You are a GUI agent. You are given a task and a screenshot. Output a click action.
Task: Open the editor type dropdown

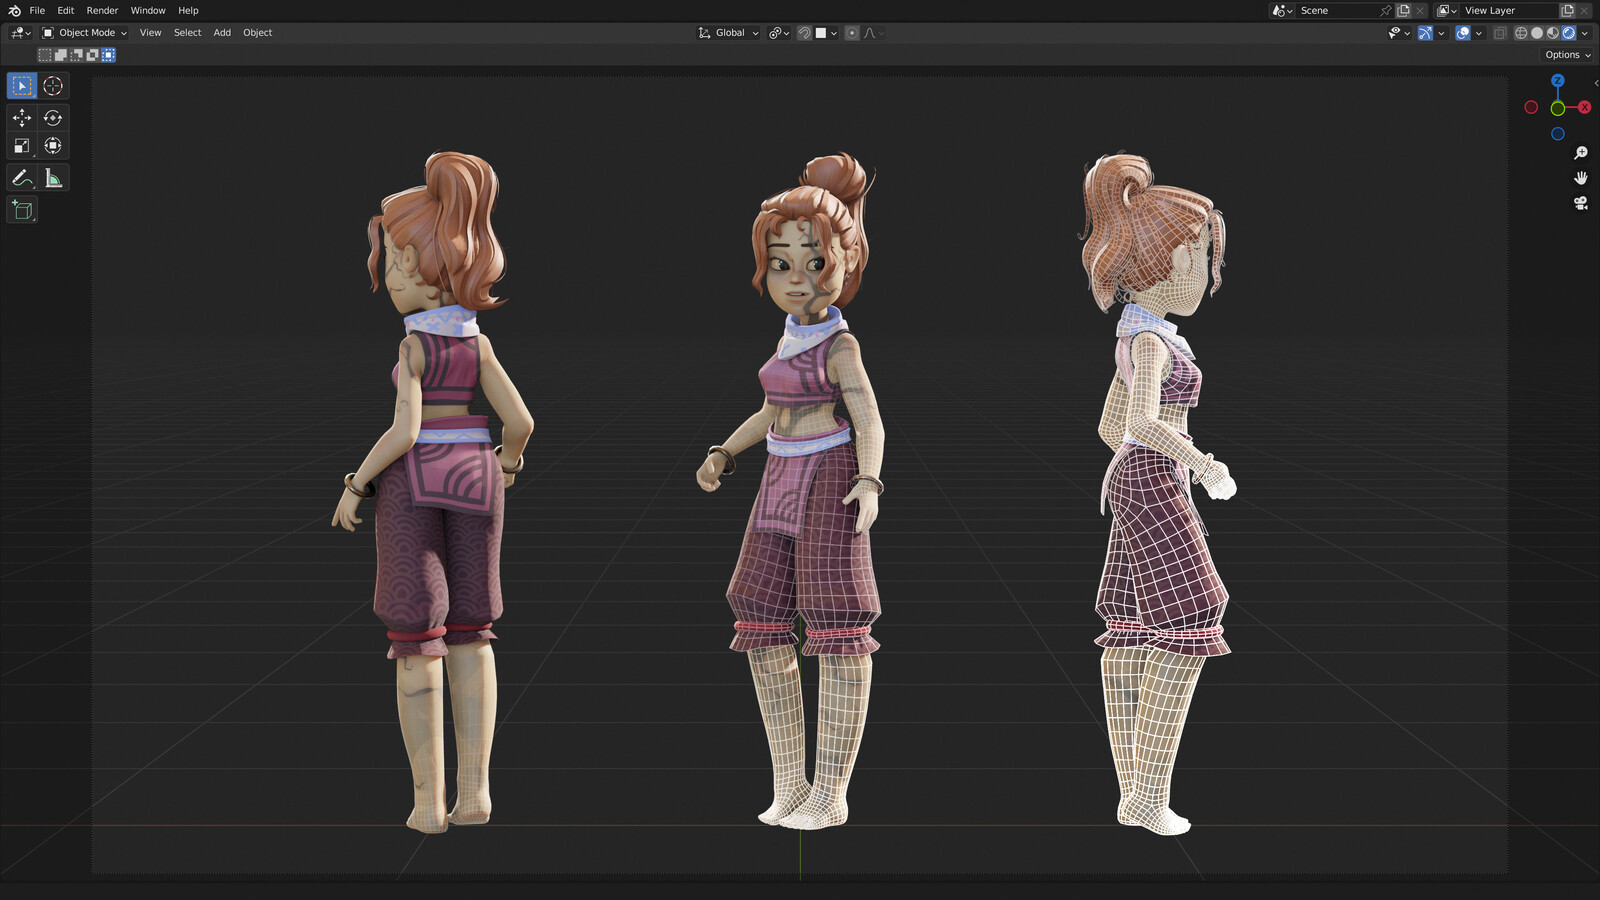coord(21,33)
